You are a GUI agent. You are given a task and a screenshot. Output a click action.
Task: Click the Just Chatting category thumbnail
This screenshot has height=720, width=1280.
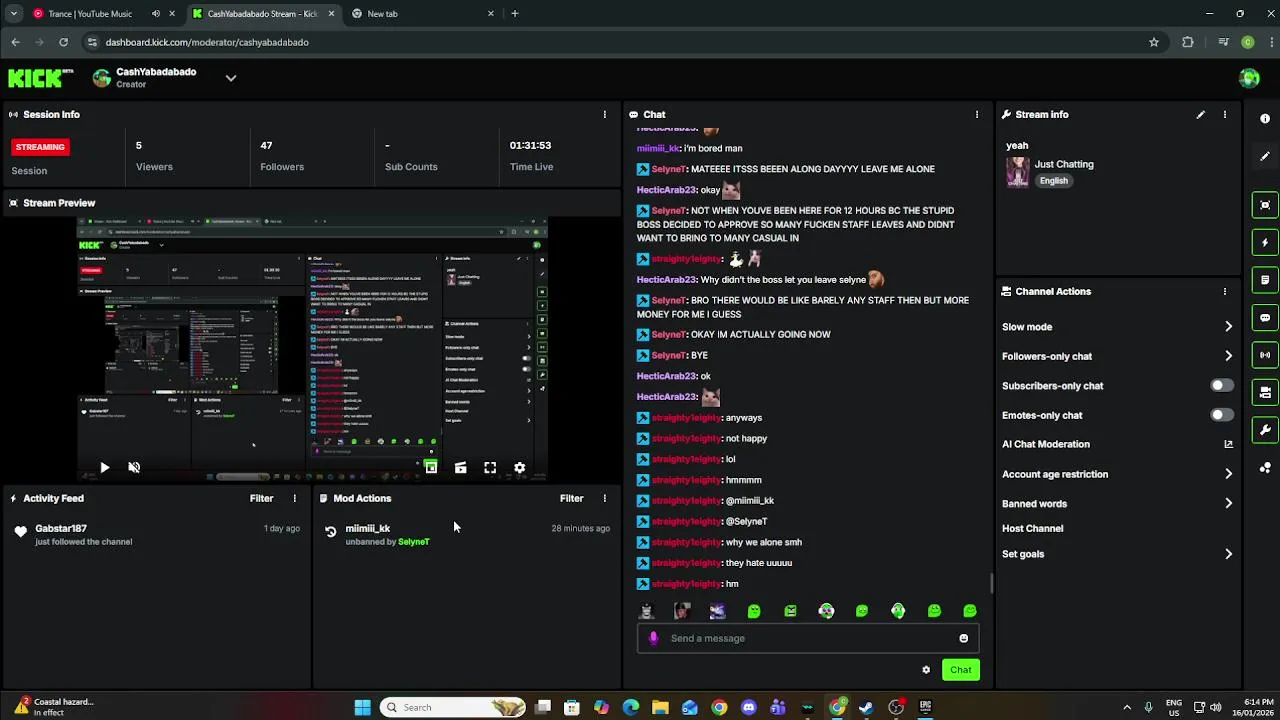pyautogui.click(x=1018, y=172)
